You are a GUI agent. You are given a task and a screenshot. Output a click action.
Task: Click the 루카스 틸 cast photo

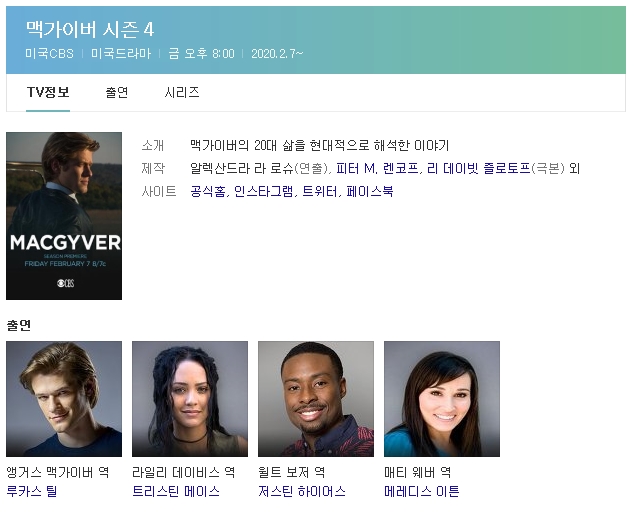(x=64, y=399)
